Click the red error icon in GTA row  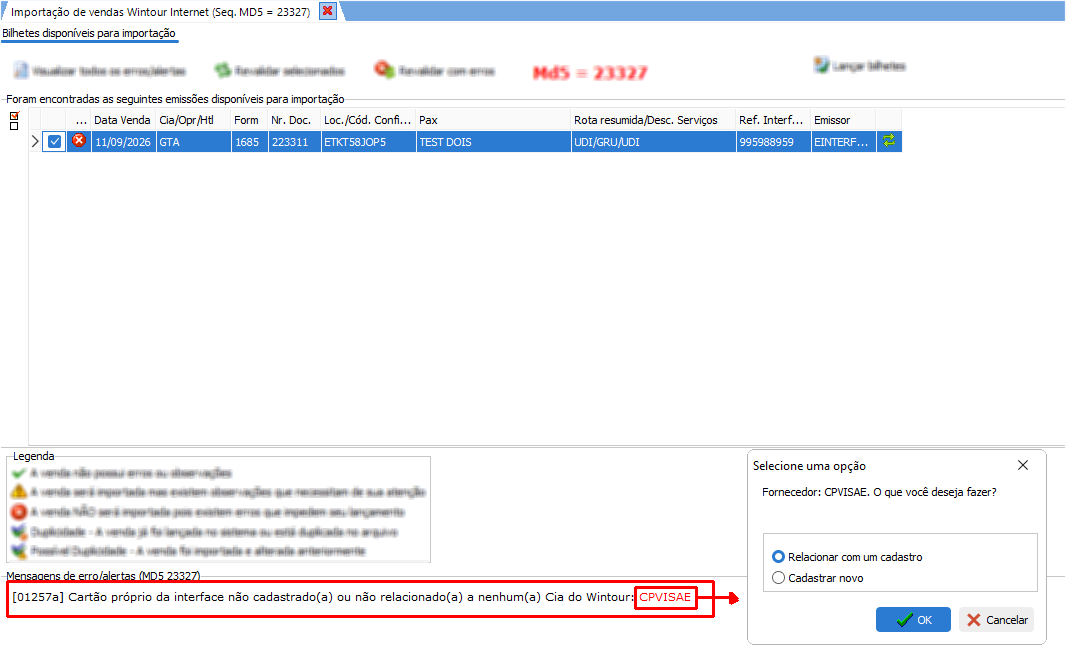click(80, 141)
